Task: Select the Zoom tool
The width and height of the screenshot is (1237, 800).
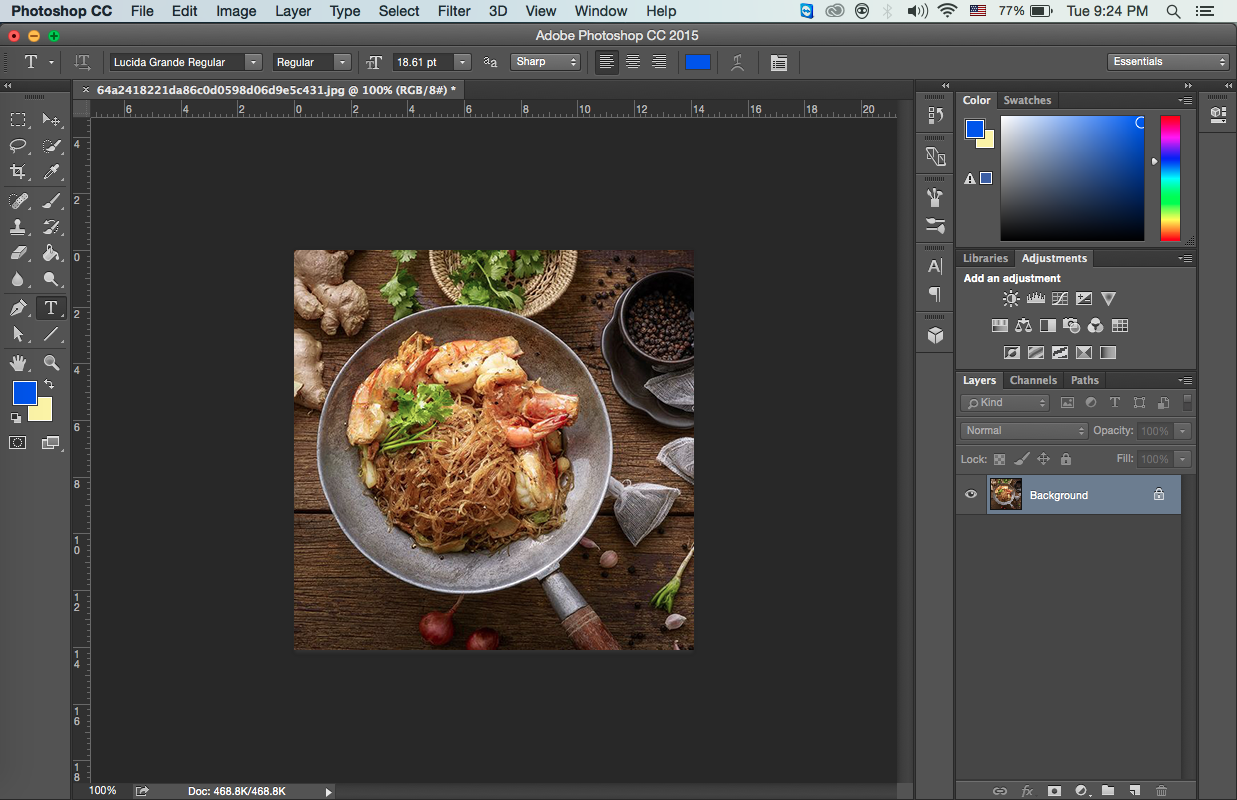Action: click(51, 363)
